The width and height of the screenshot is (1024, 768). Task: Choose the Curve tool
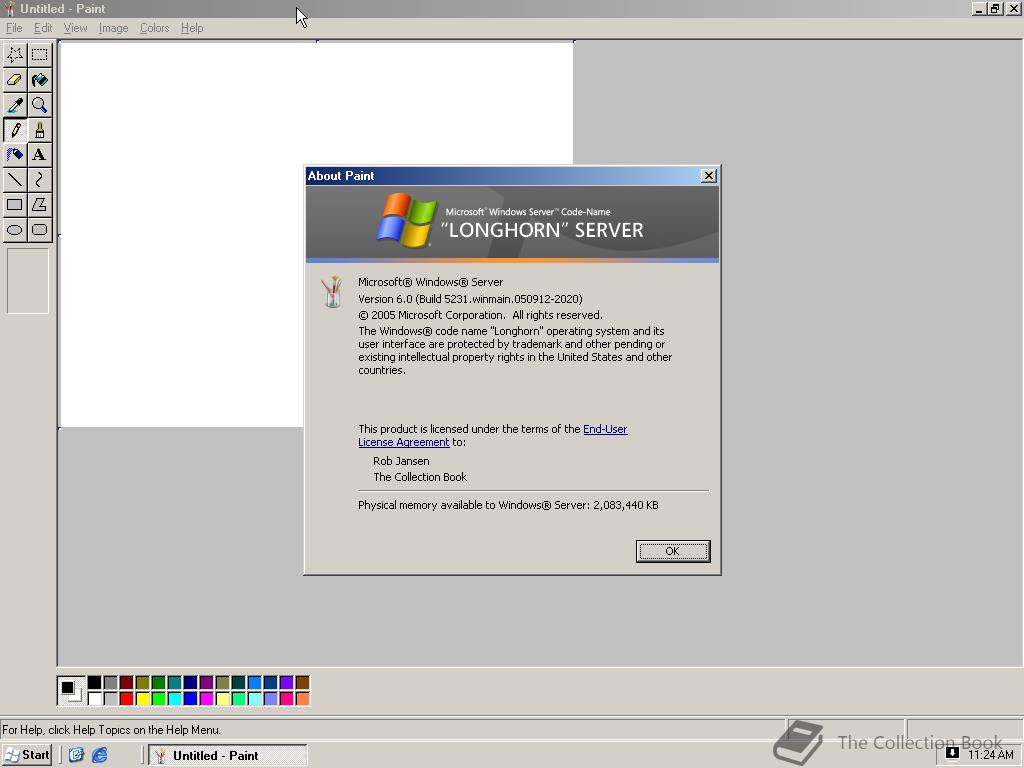pyautogui.click(x=40, y=180)
